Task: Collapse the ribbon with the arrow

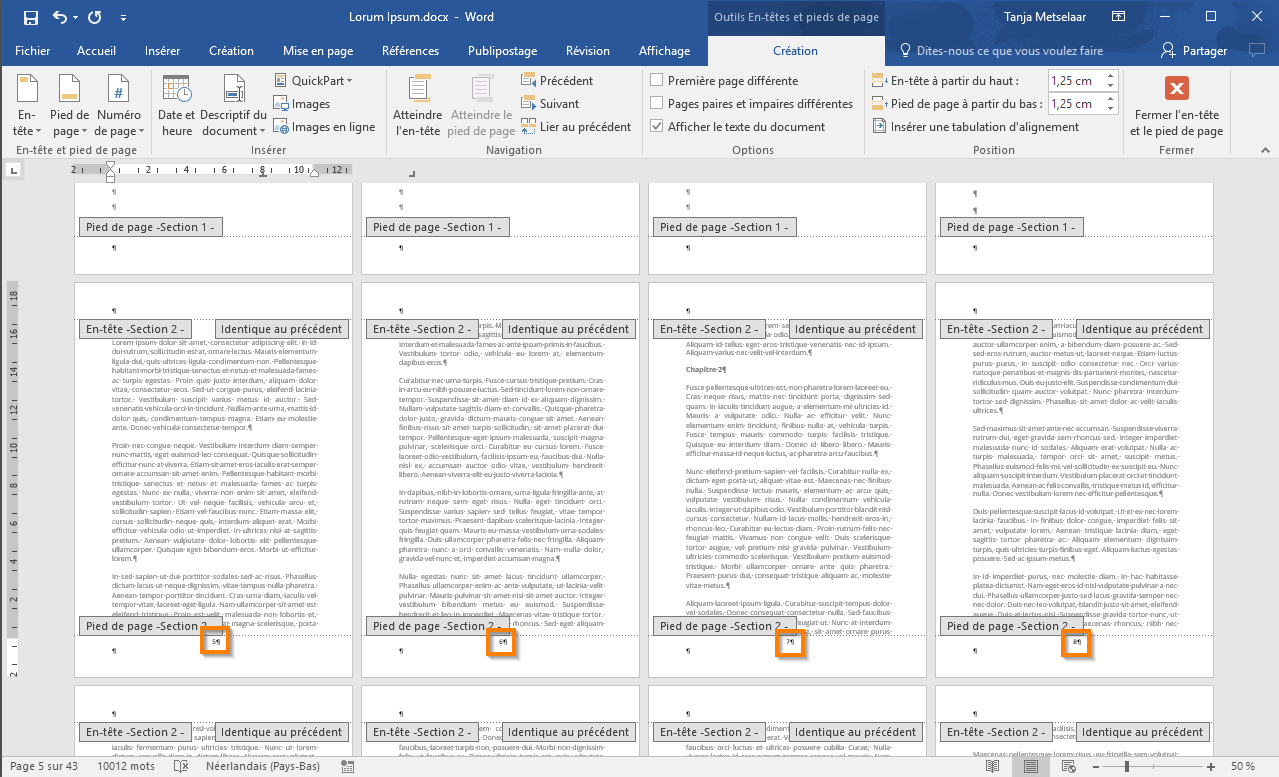Action: click(x=1264, y=150)
